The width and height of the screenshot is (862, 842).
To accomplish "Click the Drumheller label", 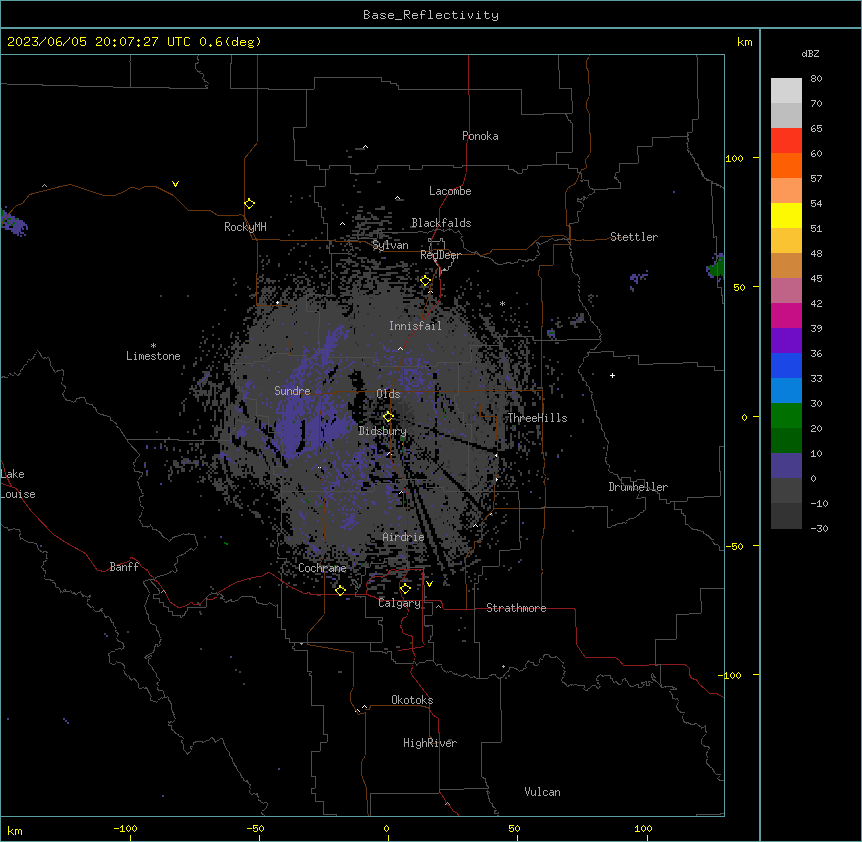I will coord(638,487).
